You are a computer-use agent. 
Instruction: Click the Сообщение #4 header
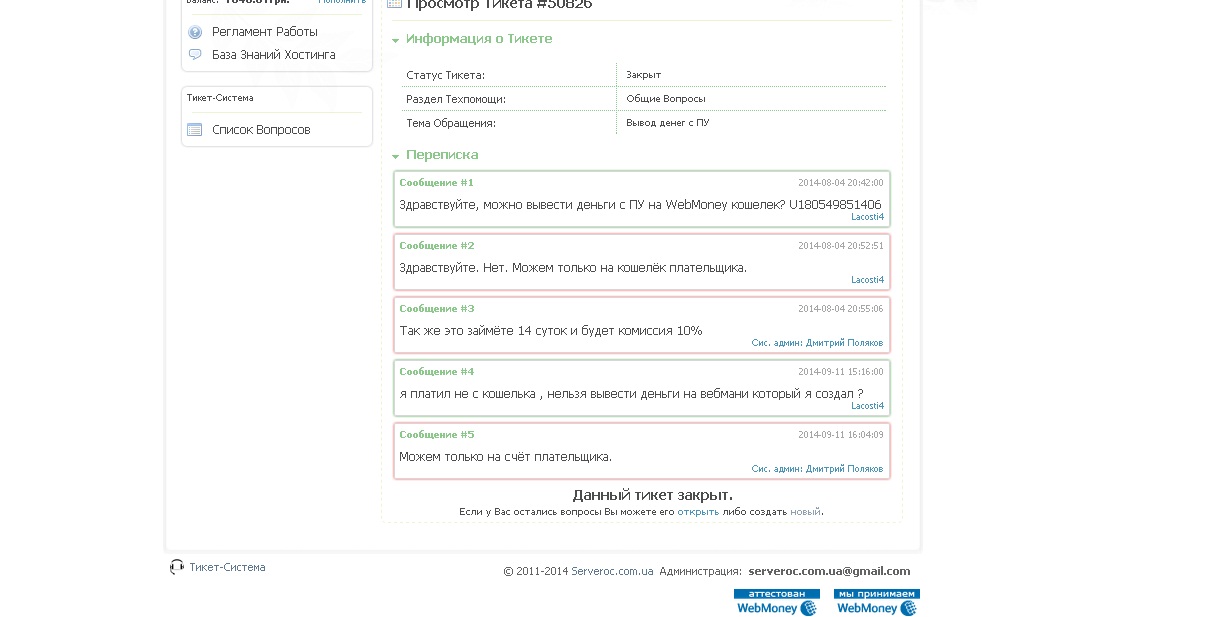coord(436,372)
